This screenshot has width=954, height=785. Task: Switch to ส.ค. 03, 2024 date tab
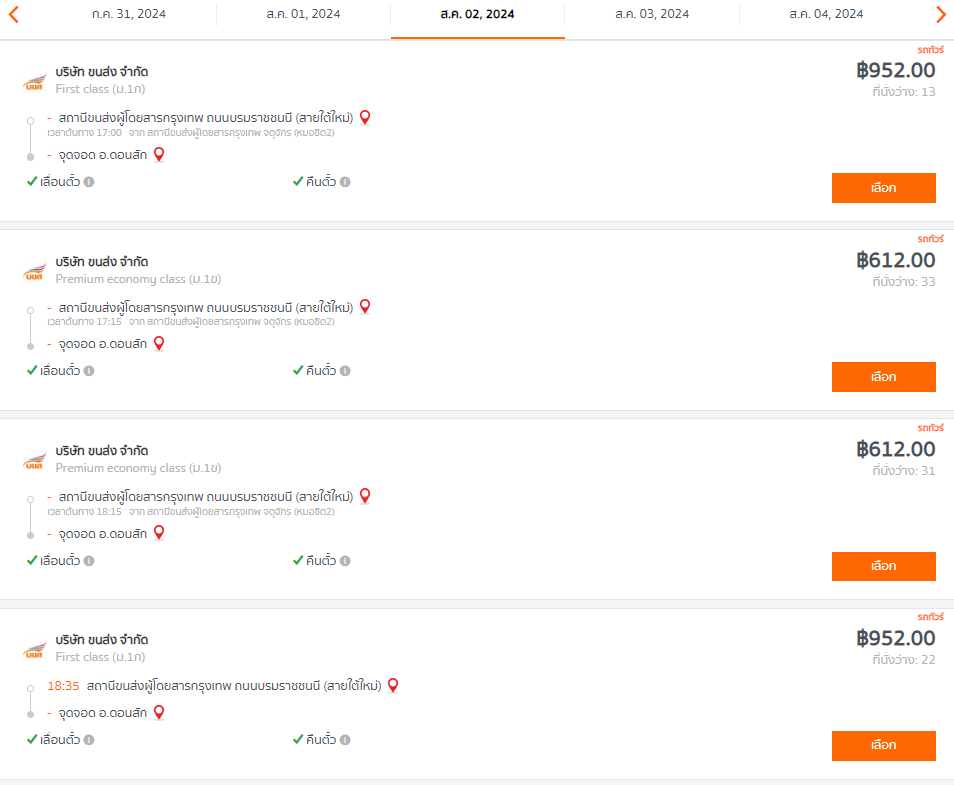(x=652, y=14)
